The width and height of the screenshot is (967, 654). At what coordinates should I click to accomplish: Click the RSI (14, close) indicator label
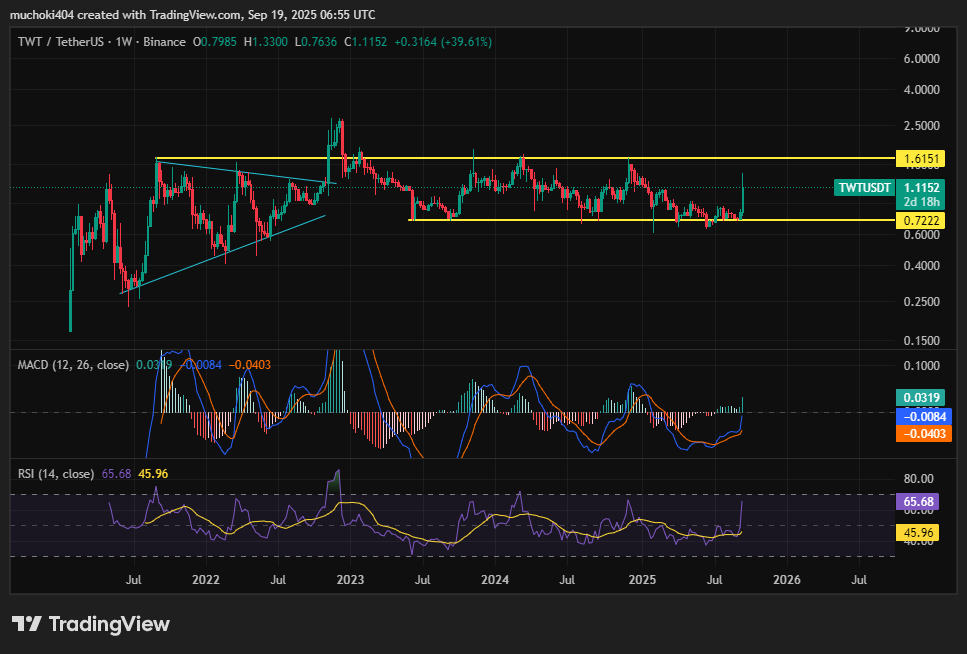point(56,474)
